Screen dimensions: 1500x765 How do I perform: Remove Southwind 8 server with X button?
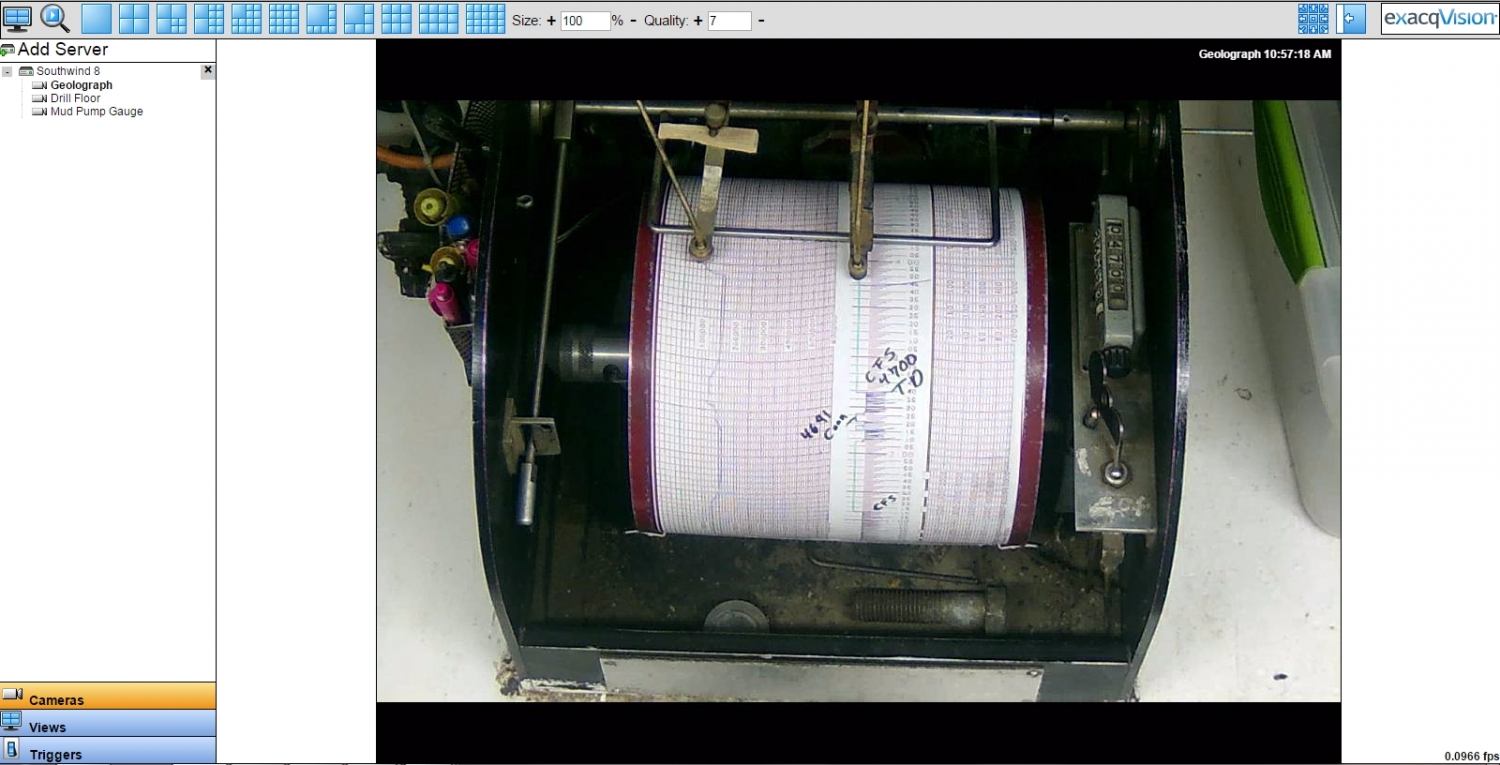tap(207, 70)
